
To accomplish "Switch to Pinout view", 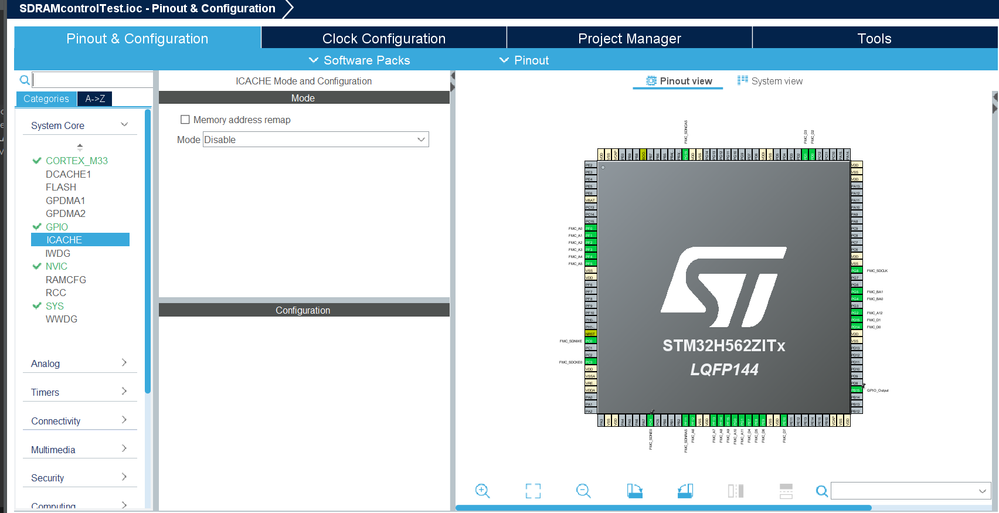I will click(x=678, y=81).
